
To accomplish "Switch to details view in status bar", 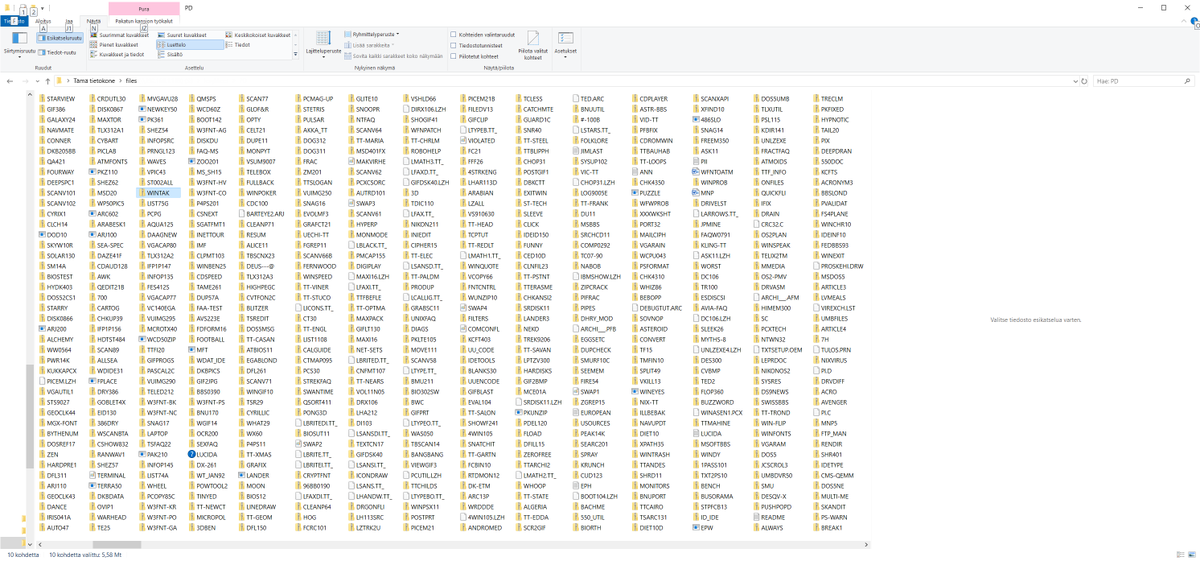I will pos(1180,553).
